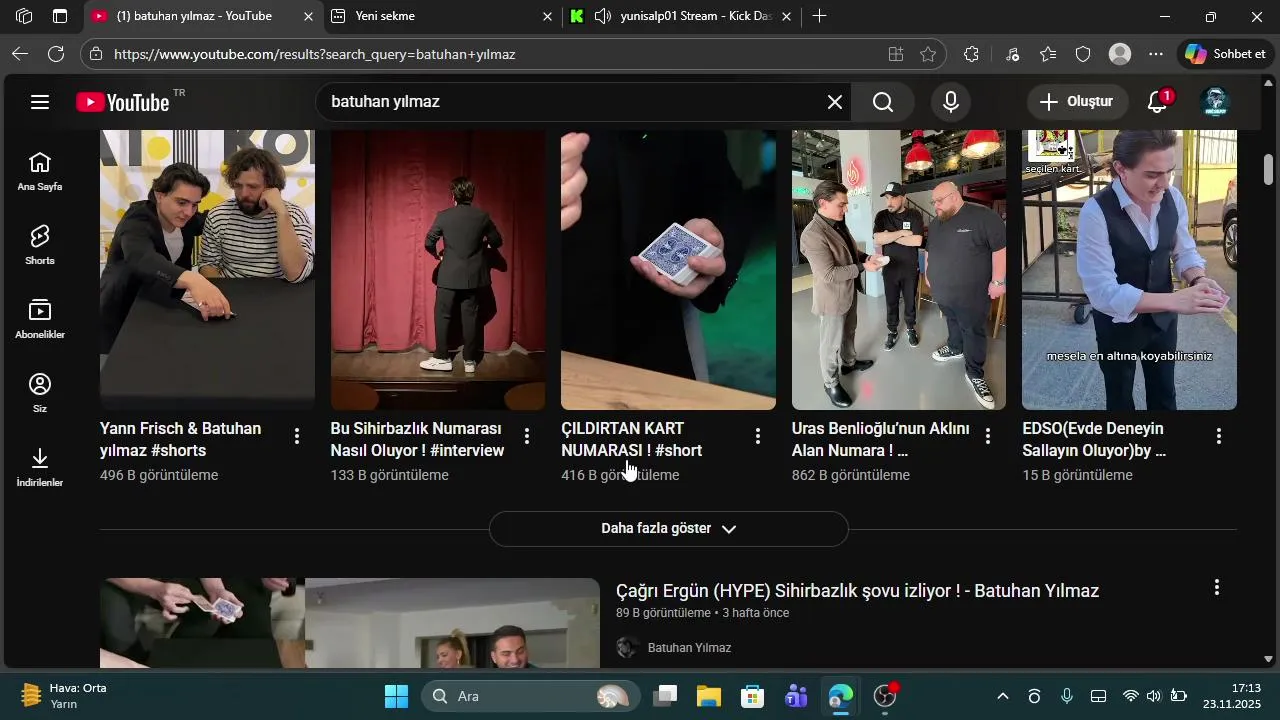Play the Yann Frisch short thumbnail
Screen dimensions: 1280x720
pyautogui.click(x=207, y=270)
